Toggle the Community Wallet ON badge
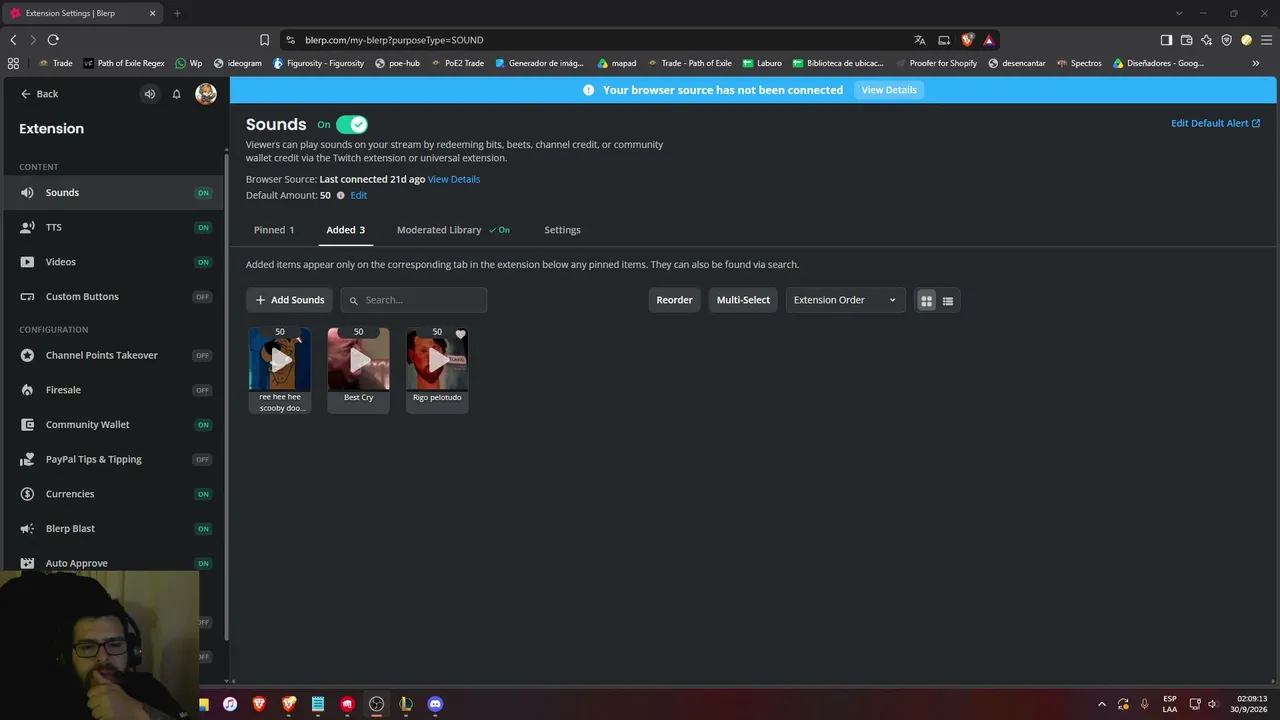This screenshot has width=1280, height=720. pos(203,425)
